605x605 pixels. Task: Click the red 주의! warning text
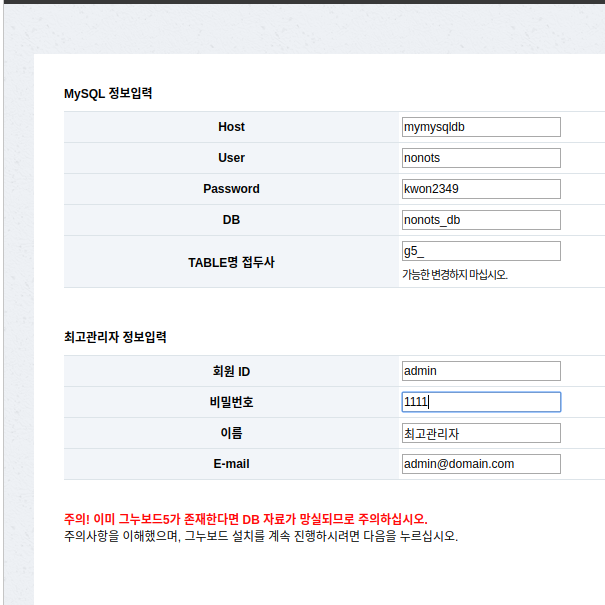point(245,519)
